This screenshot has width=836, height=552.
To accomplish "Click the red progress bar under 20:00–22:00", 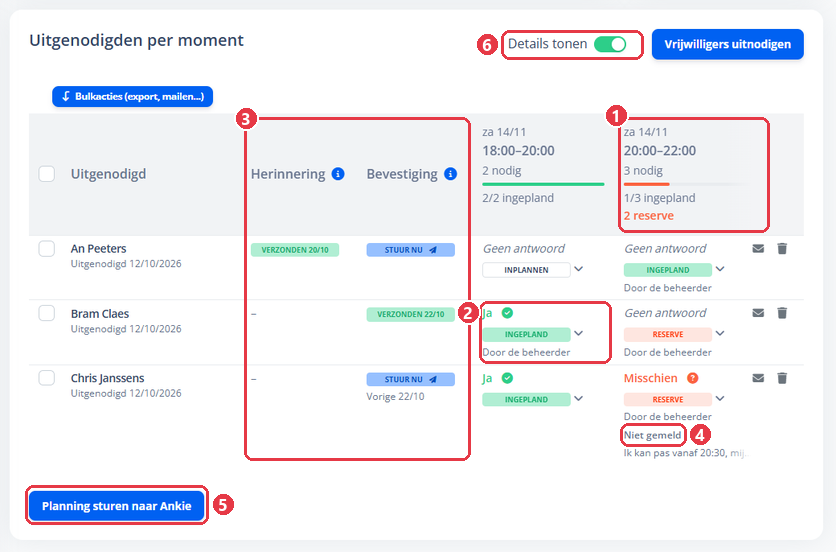I will [x=646, y=185].
